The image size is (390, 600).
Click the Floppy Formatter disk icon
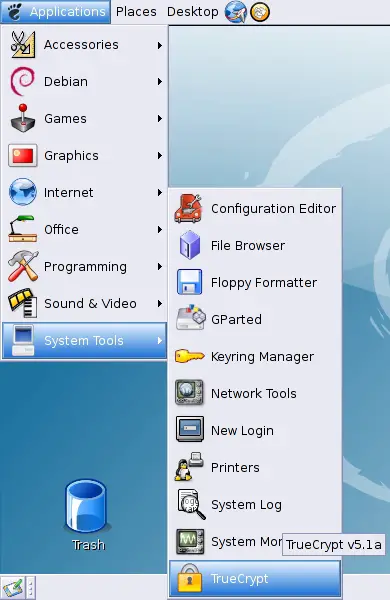coord(190,282)
